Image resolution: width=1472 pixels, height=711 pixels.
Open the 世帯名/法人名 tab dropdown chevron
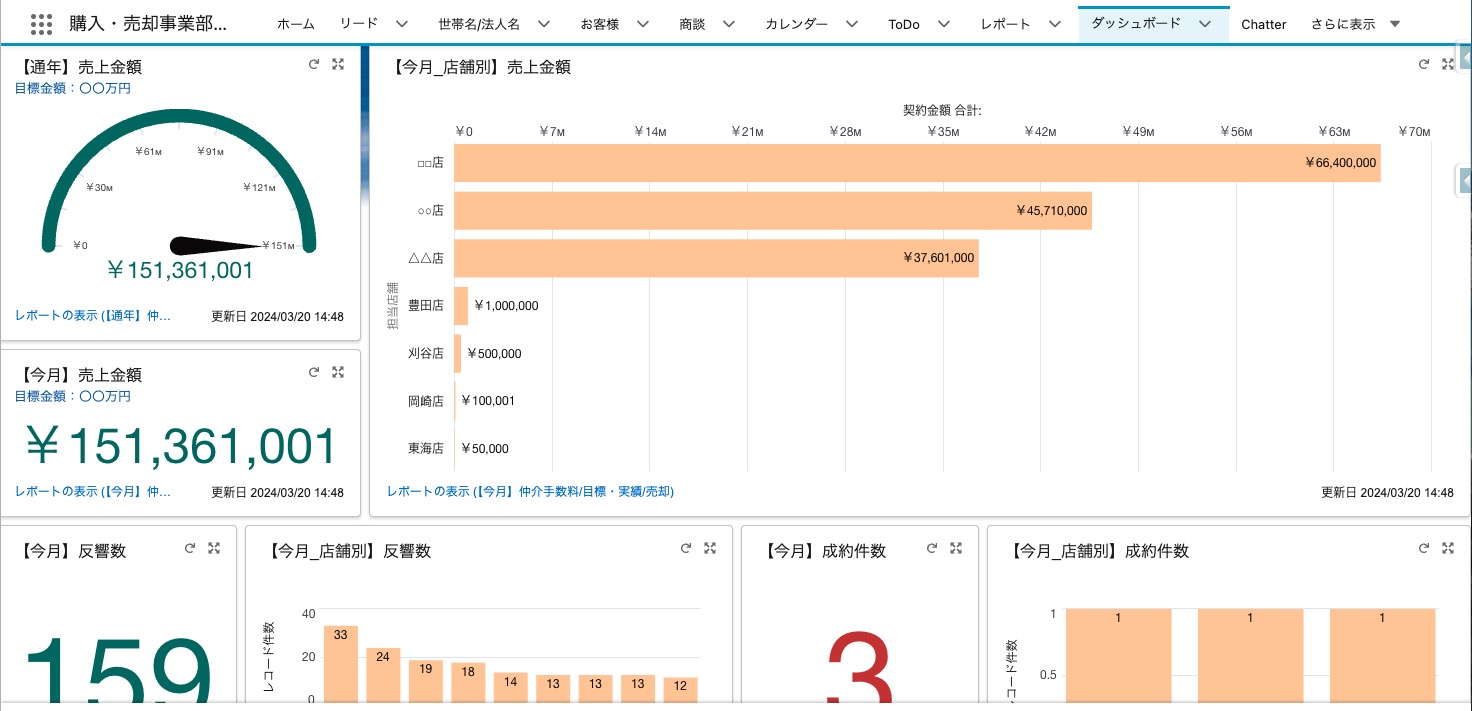pyautogui.click(x=544, y=24)
